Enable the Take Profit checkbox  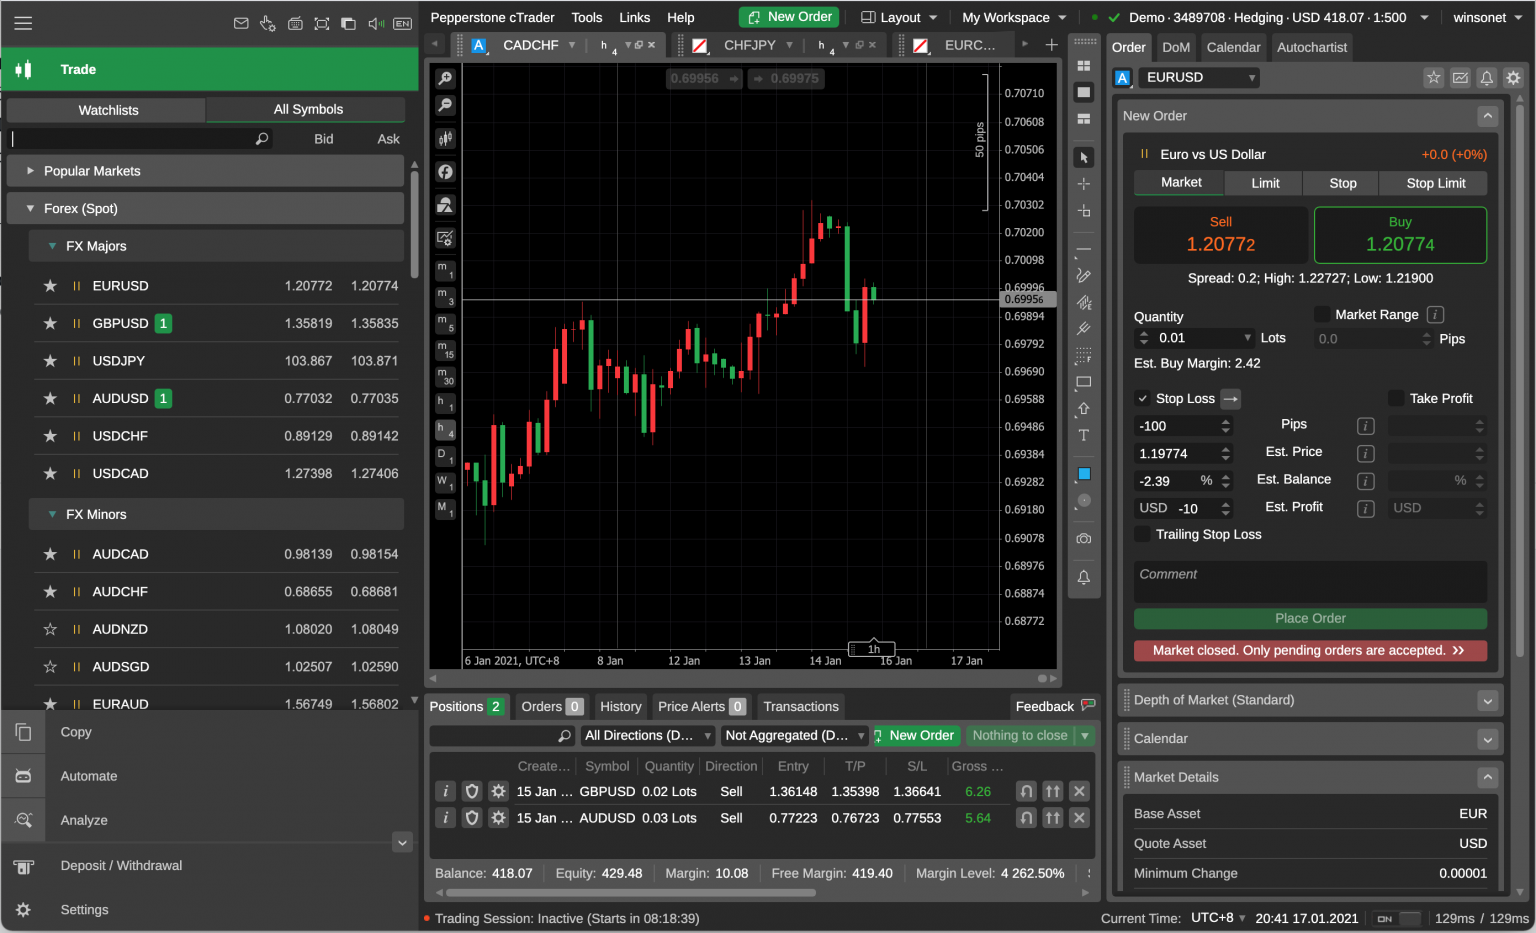point(1396,398)
